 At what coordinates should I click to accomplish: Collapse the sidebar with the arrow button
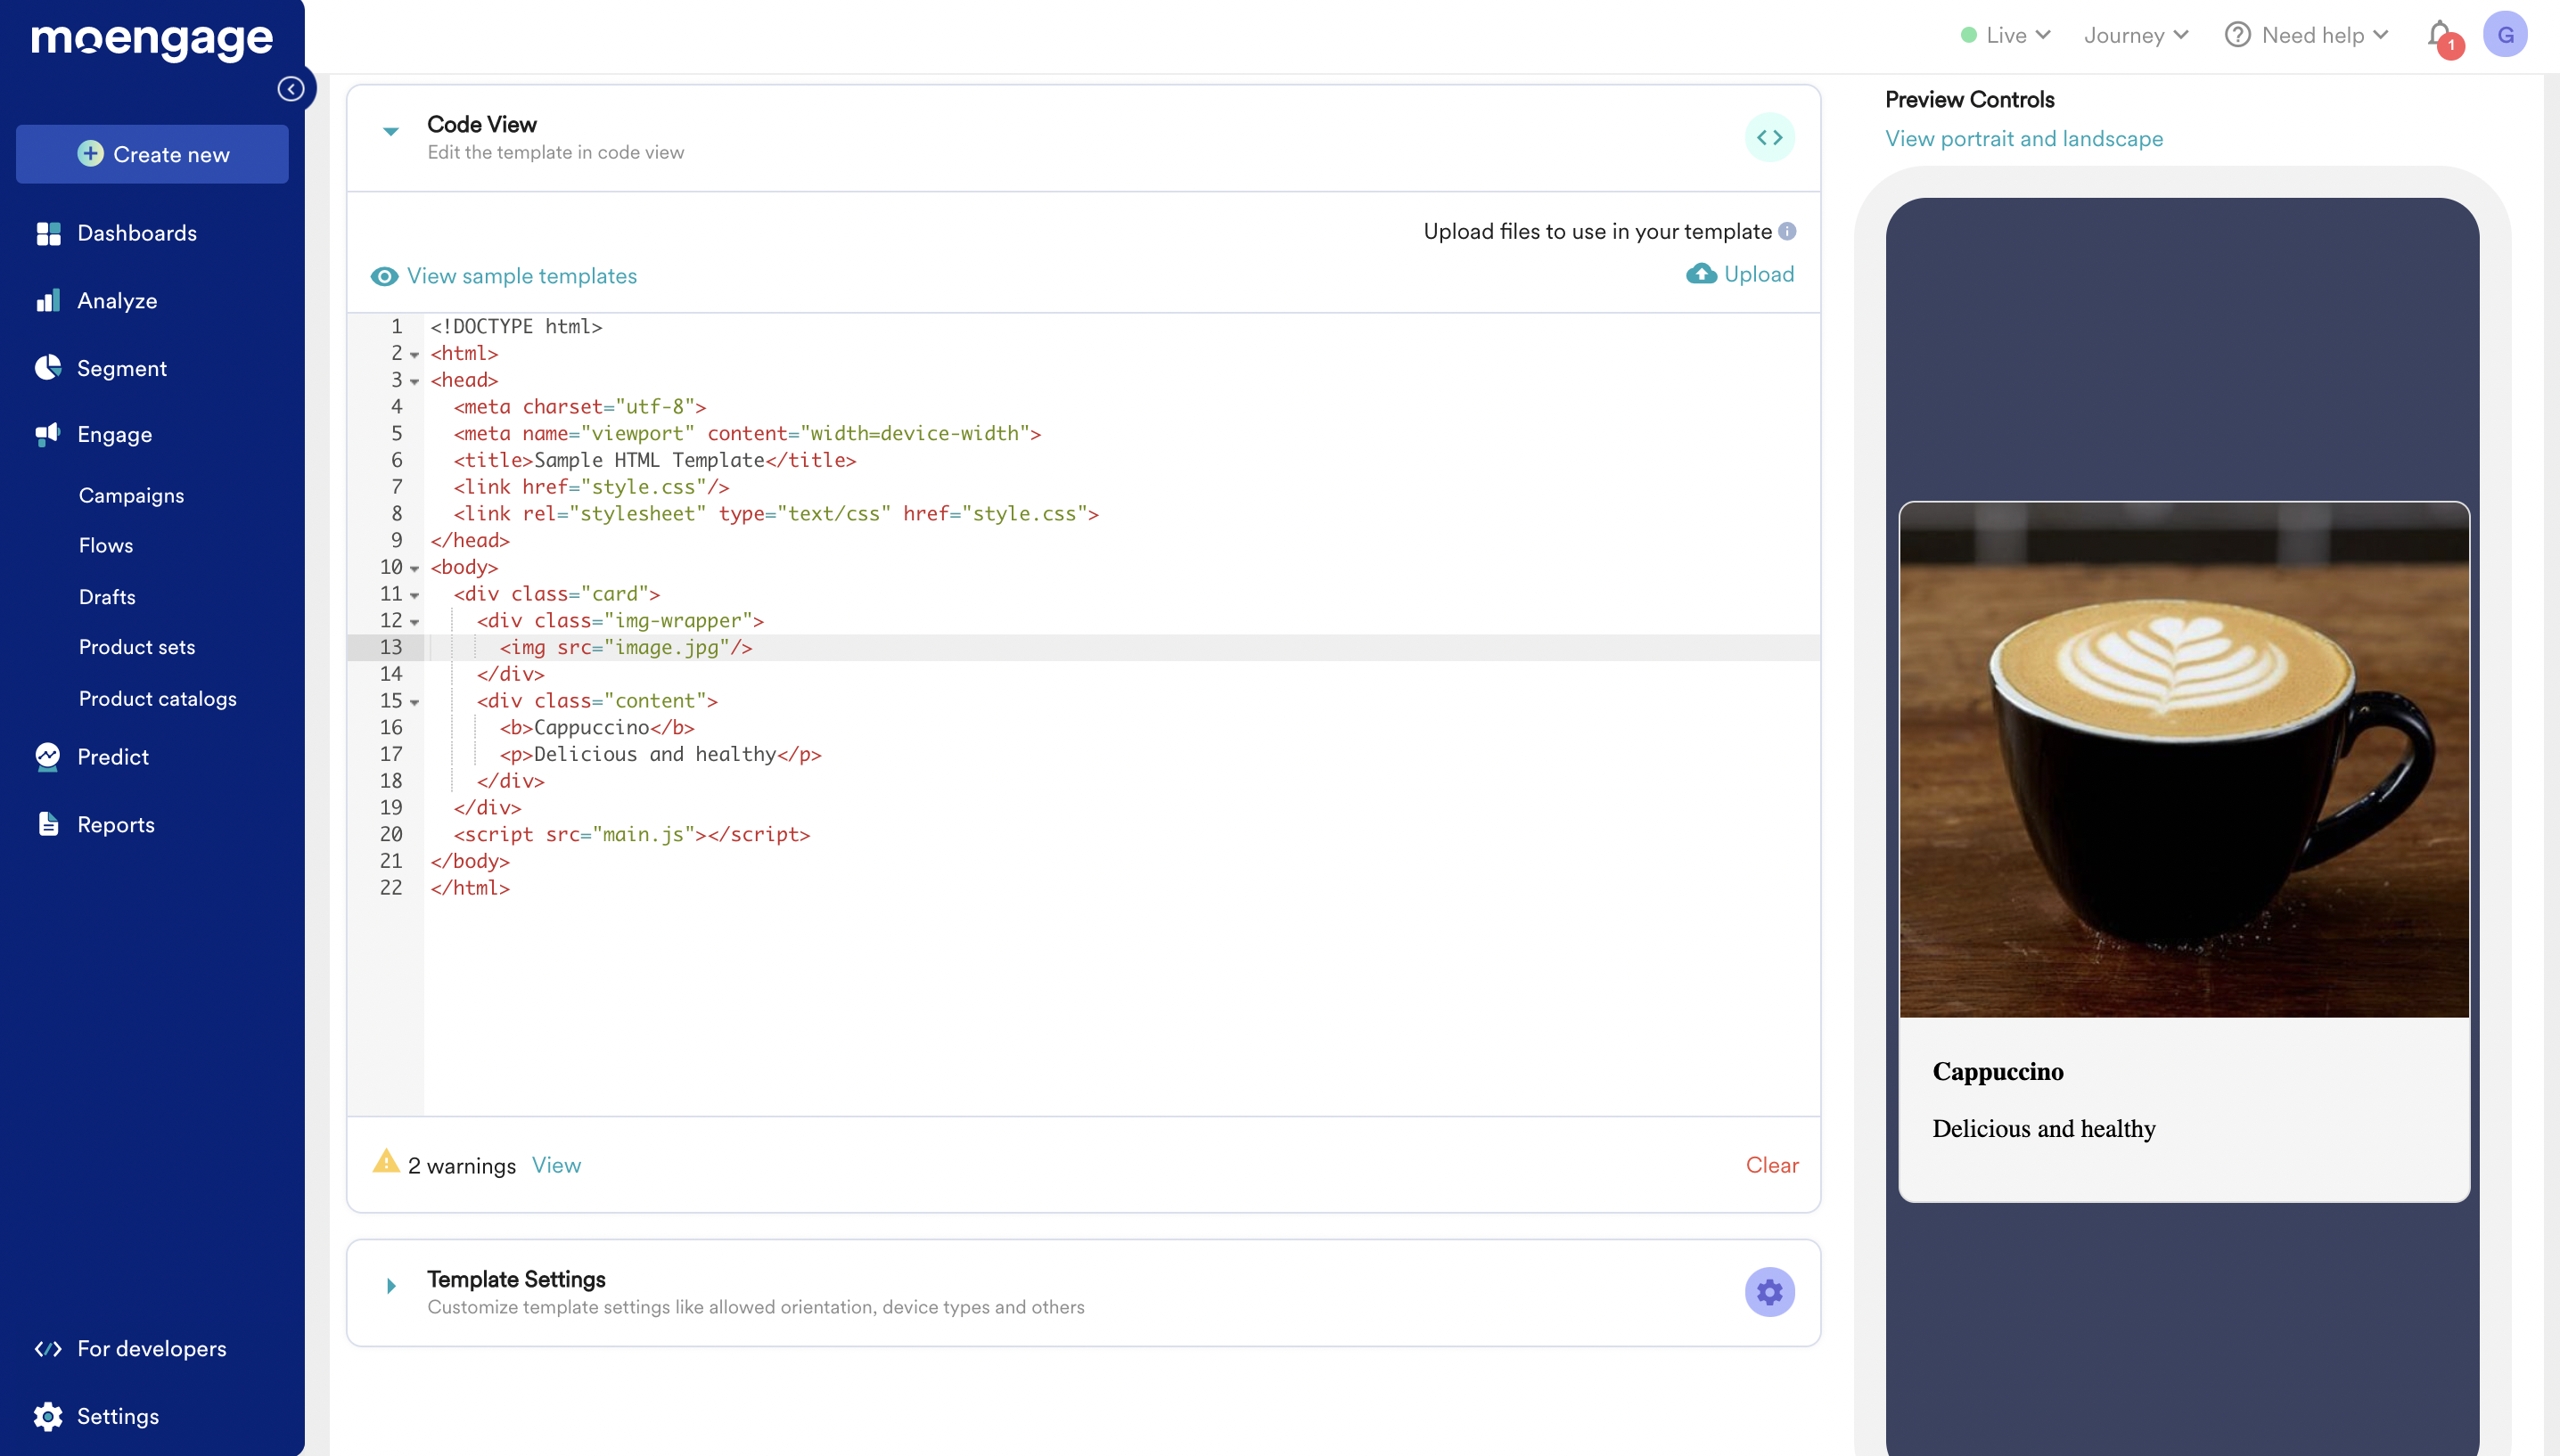291,89
